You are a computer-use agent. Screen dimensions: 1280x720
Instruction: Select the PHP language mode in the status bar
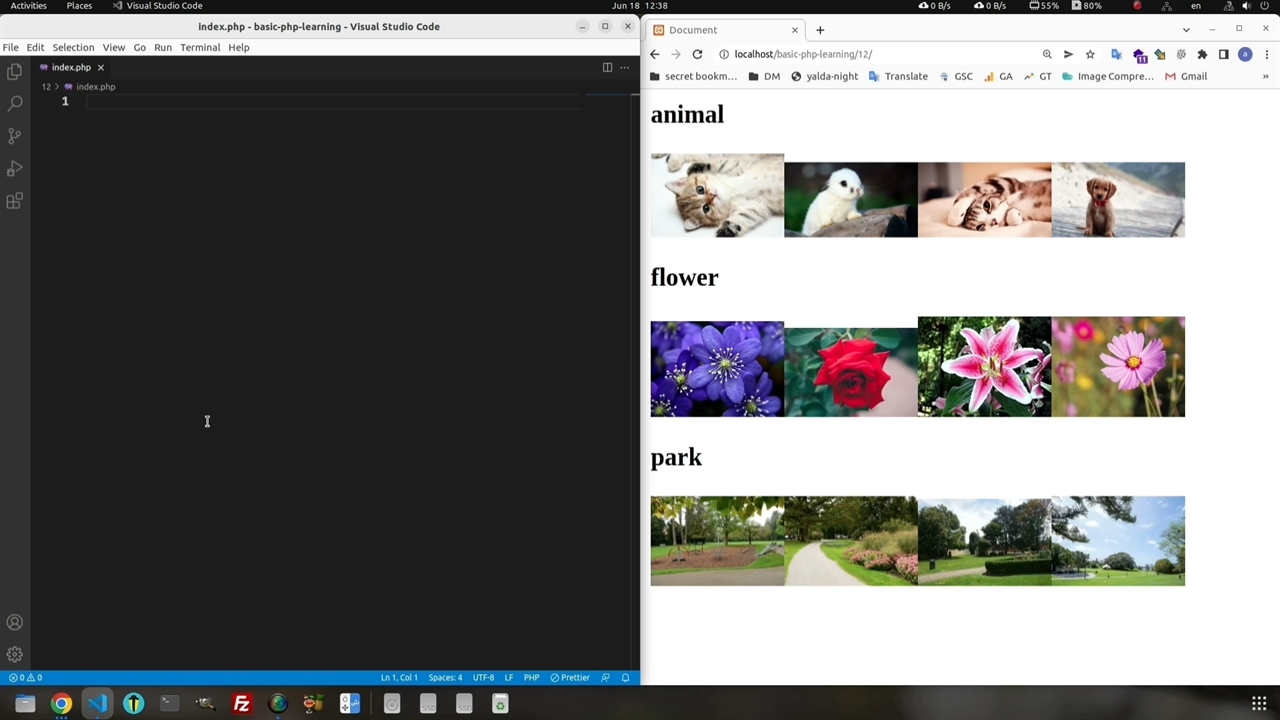(x=531, y=677)
